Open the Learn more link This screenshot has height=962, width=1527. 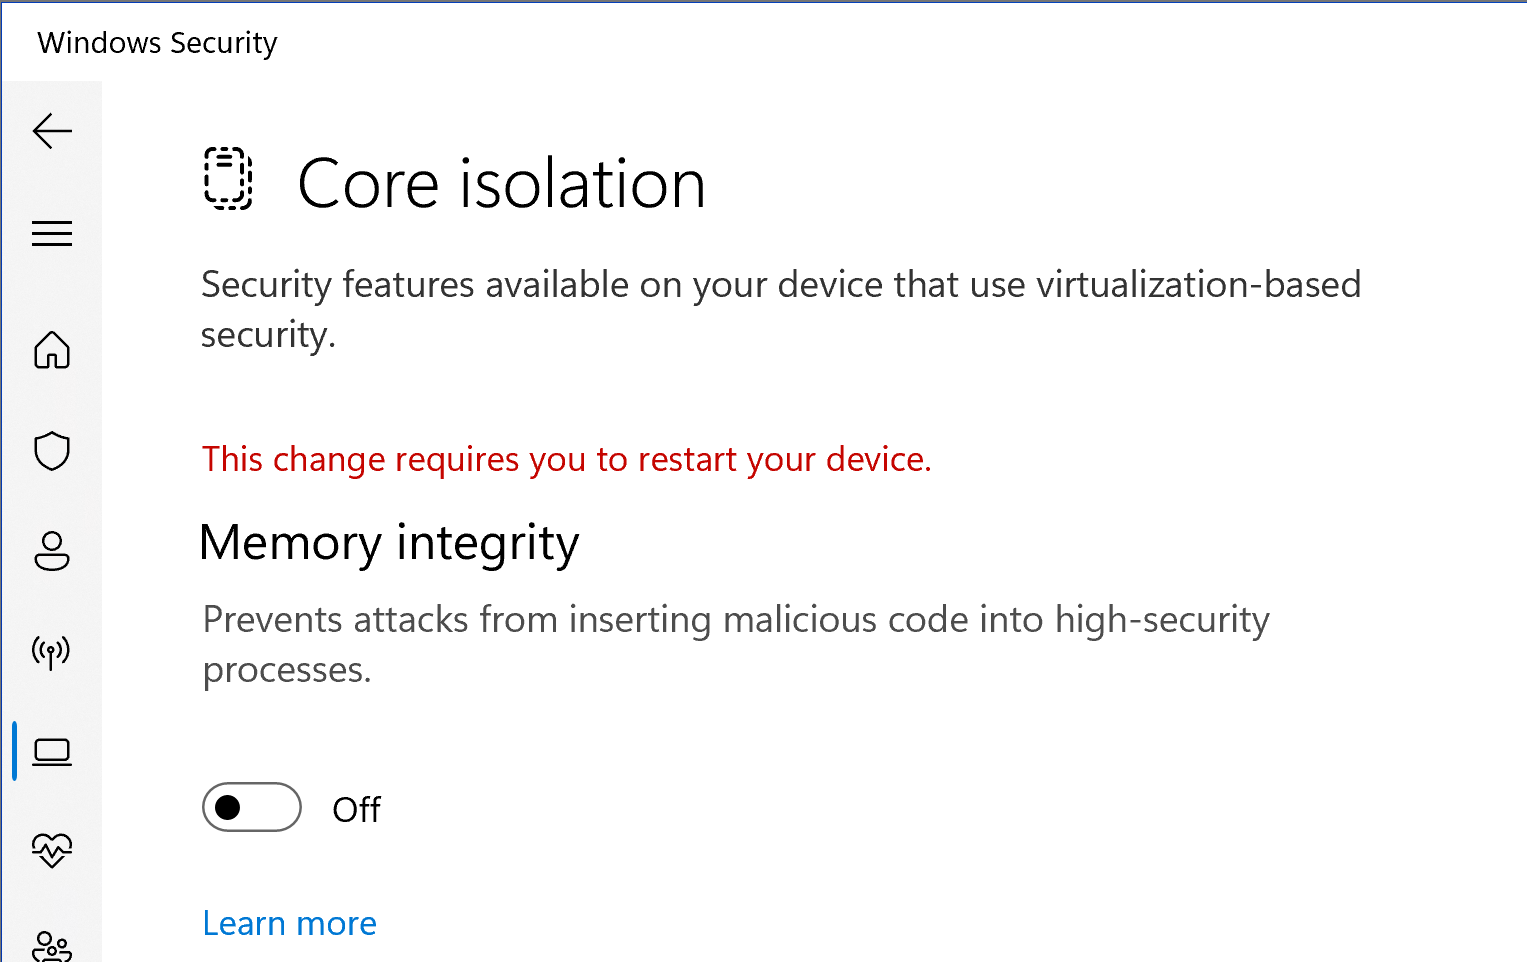click(x=290, y=923)
